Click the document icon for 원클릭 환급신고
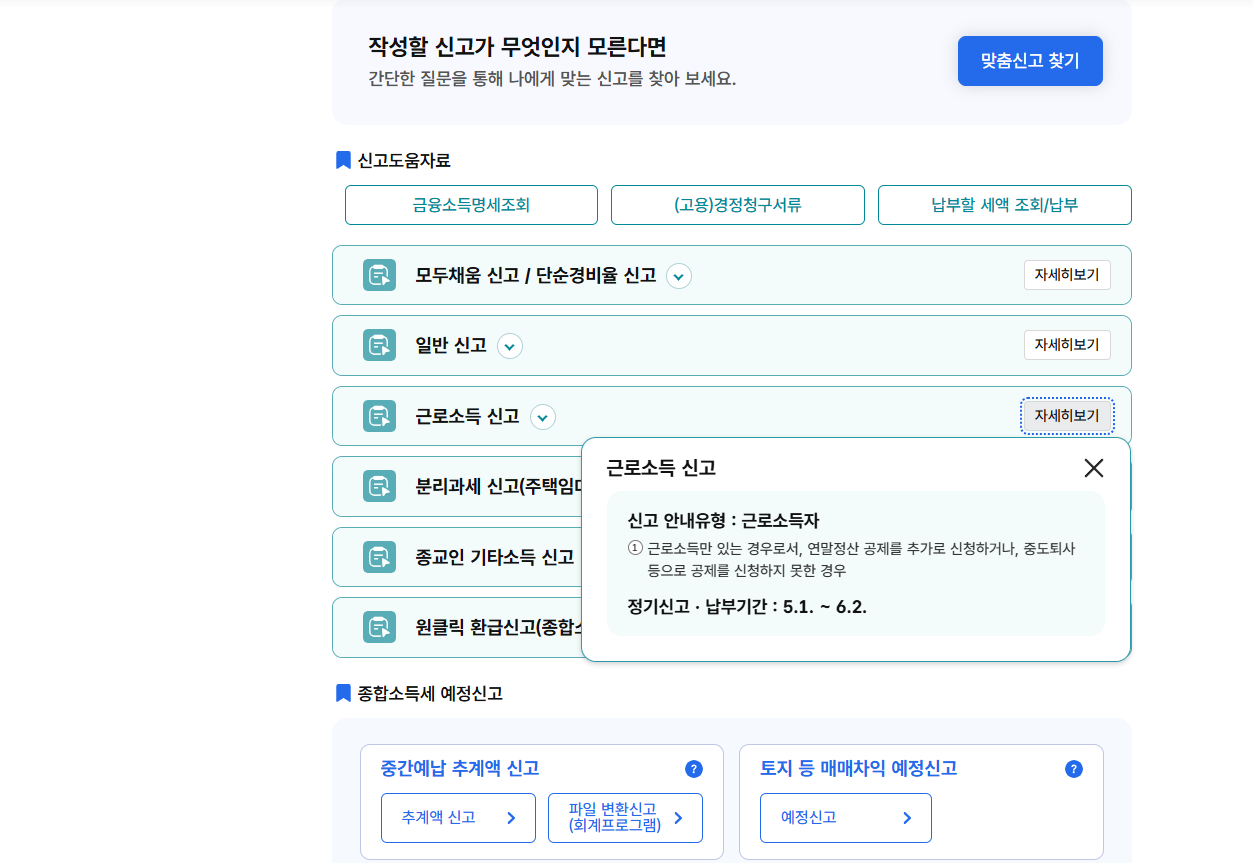The image size is (1253, 863). coord(380,628)
